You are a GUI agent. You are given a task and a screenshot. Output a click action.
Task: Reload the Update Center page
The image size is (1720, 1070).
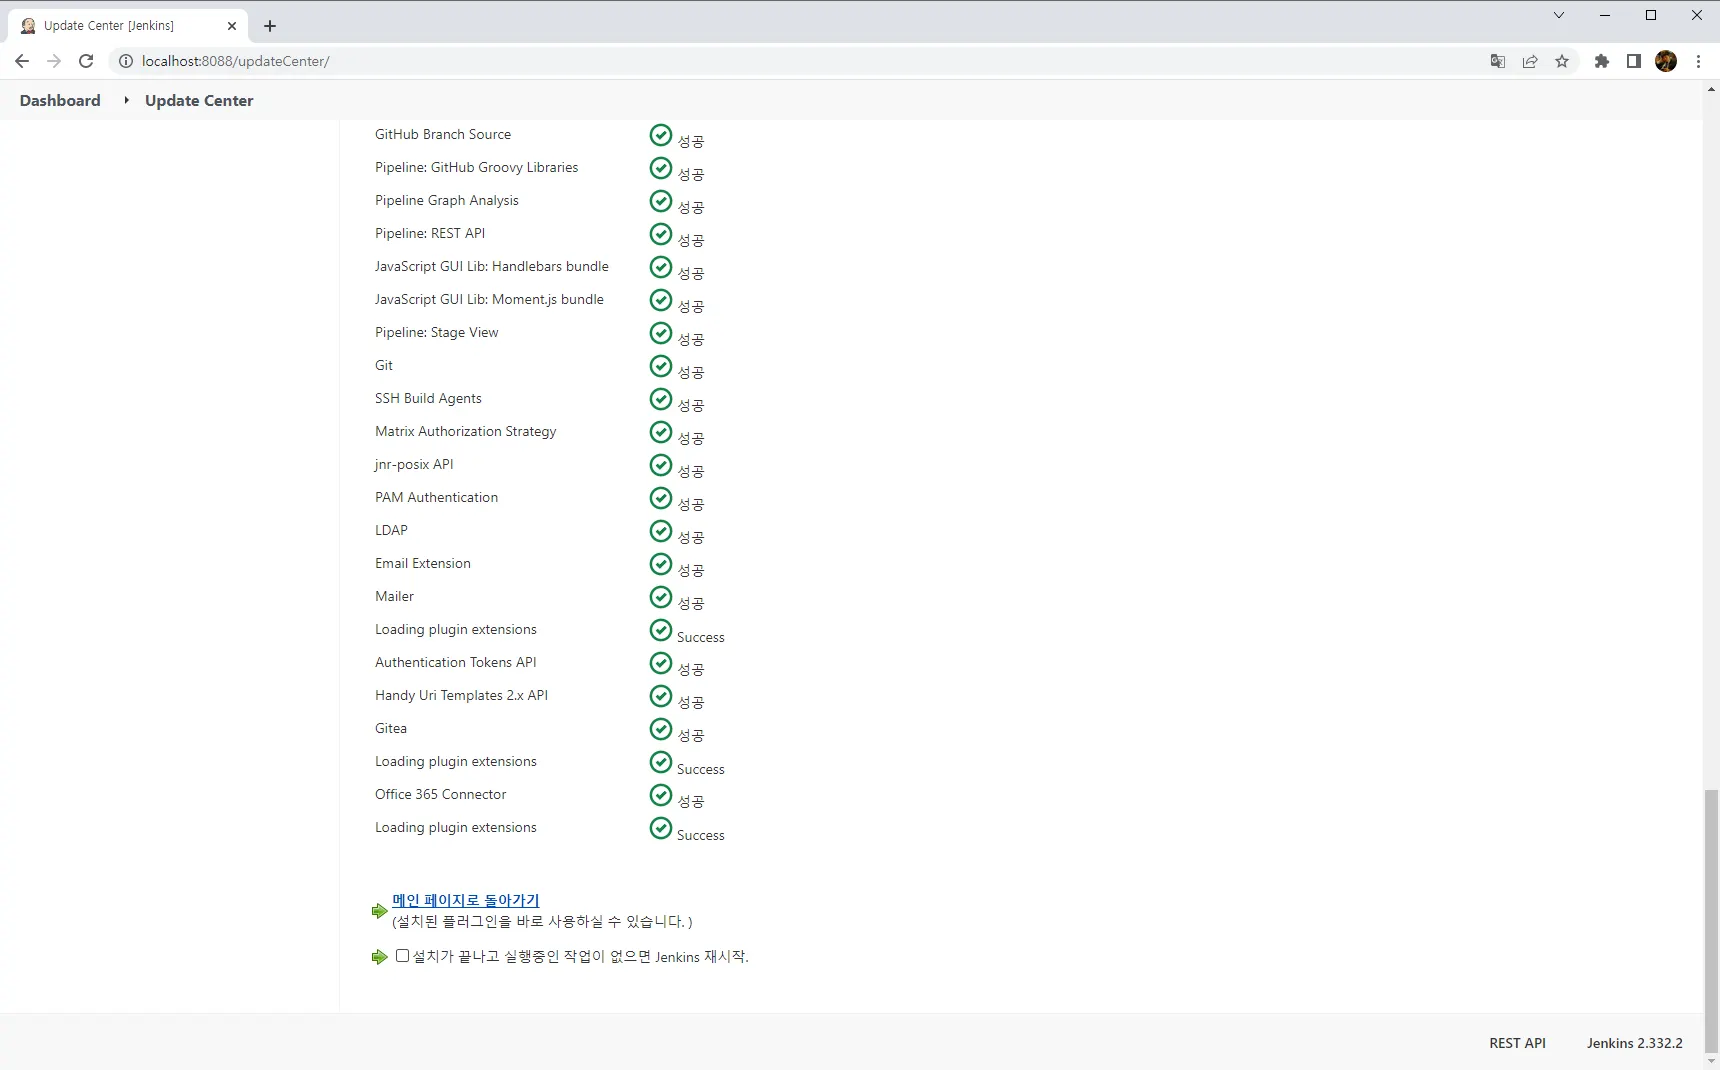(86, 61)
